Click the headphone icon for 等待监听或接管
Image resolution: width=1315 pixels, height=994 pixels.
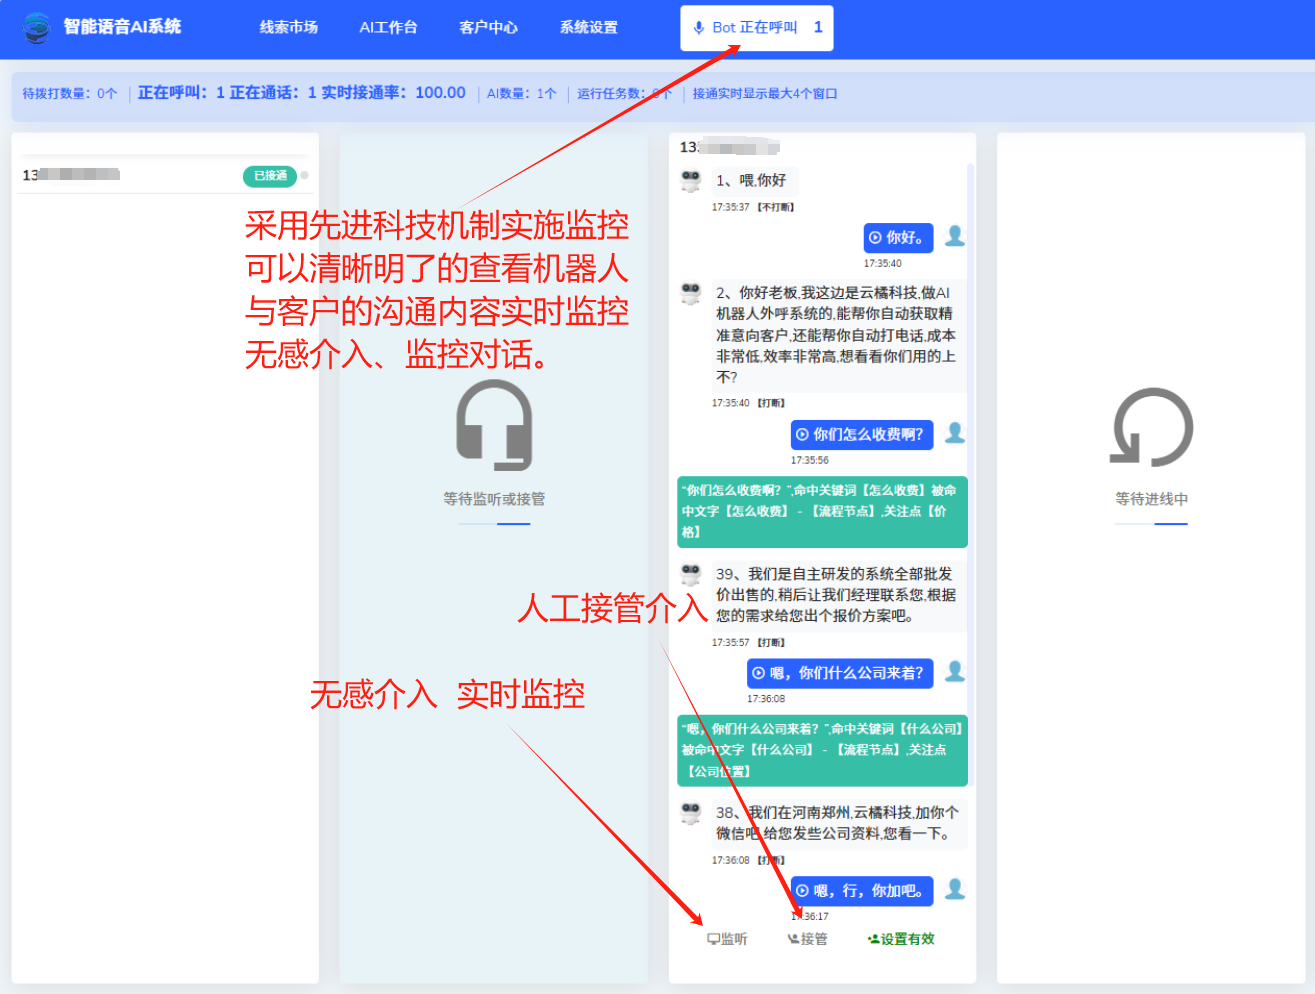tap(494, 425)
